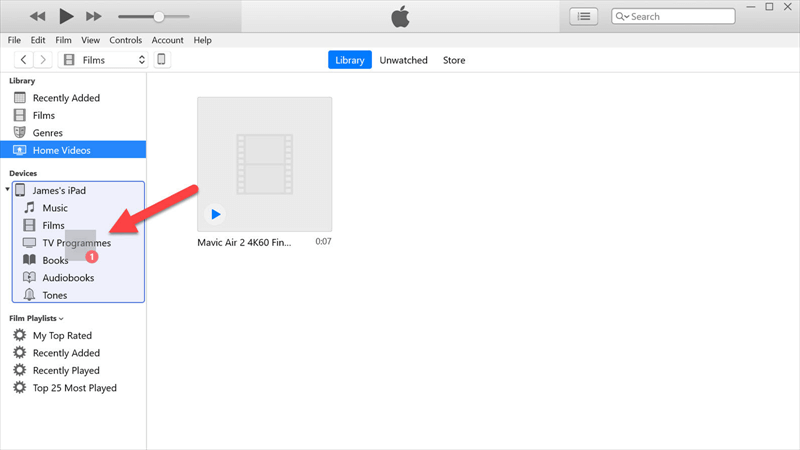Play the Mavic Air 2 4K60 video thumbnail
800x450 pixels.
pos(215,214)
